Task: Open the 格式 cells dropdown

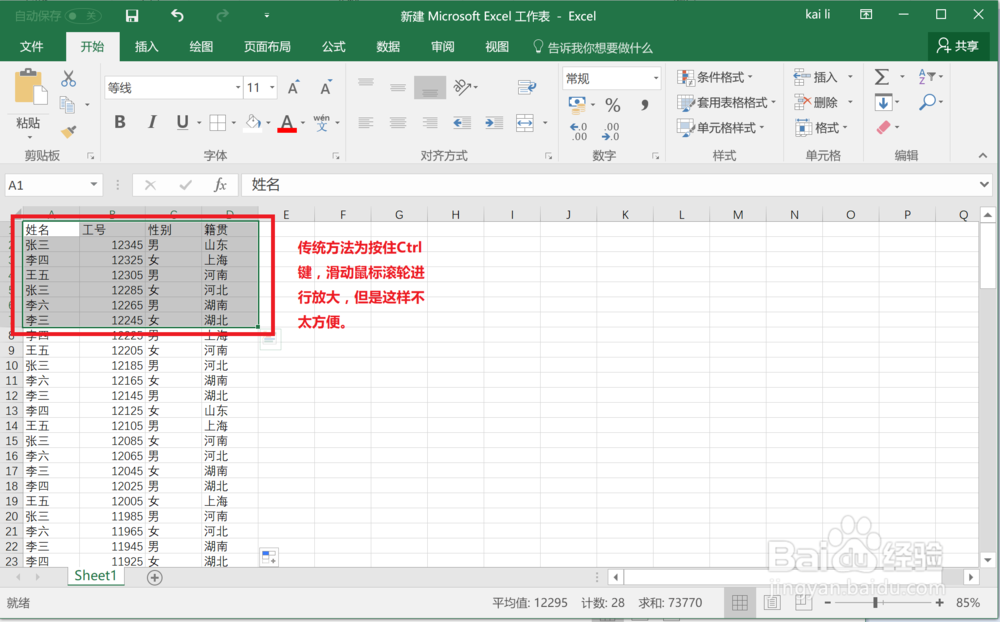Action: point(821,128)
